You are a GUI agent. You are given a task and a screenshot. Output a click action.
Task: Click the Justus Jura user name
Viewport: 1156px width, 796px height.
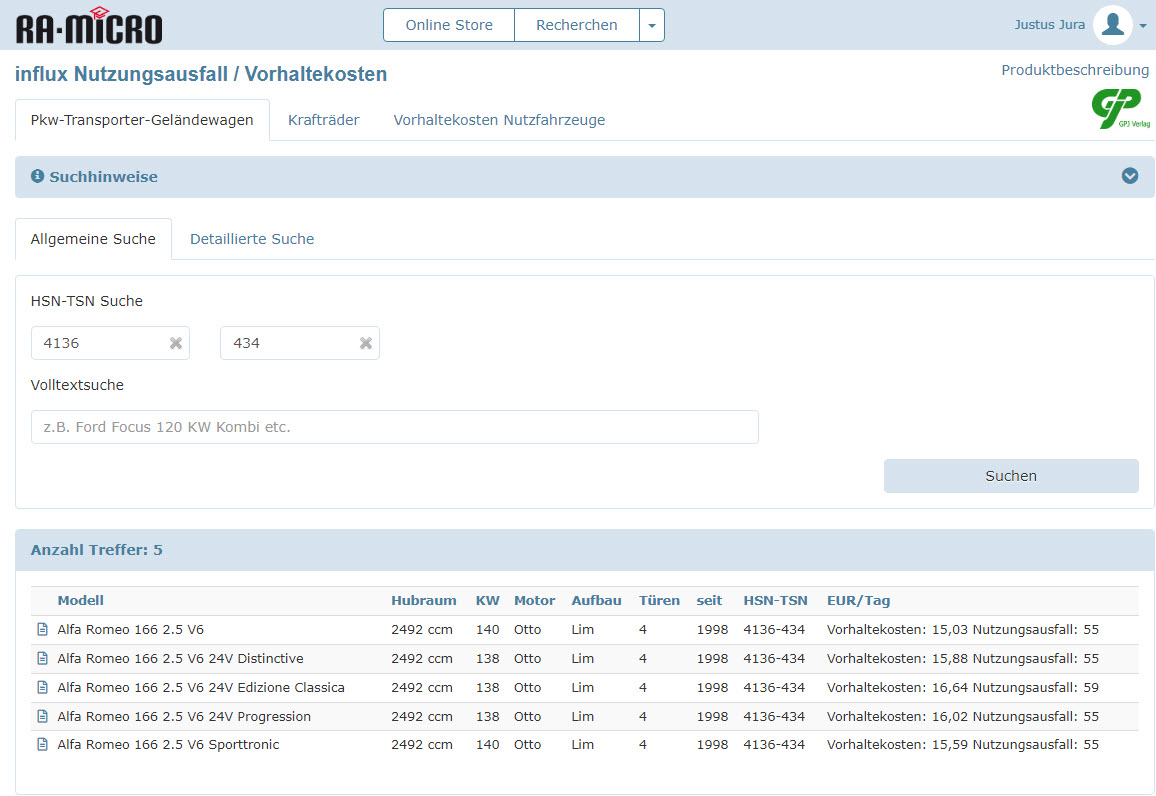tap(1049, 24)
